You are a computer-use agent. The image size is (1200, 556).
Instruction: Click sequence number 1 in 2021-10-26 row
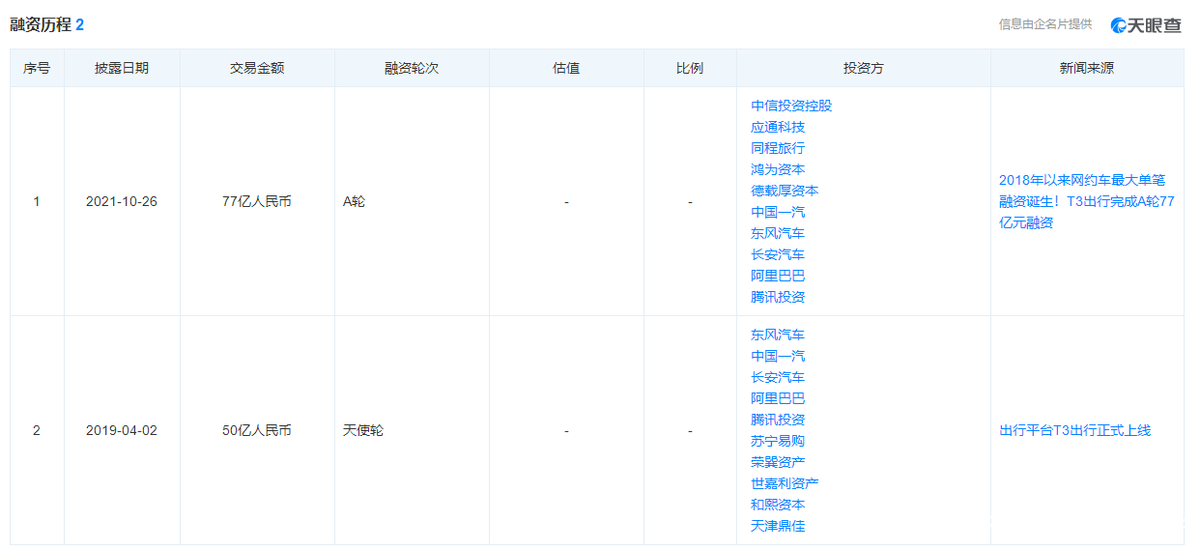pos(37,202)
